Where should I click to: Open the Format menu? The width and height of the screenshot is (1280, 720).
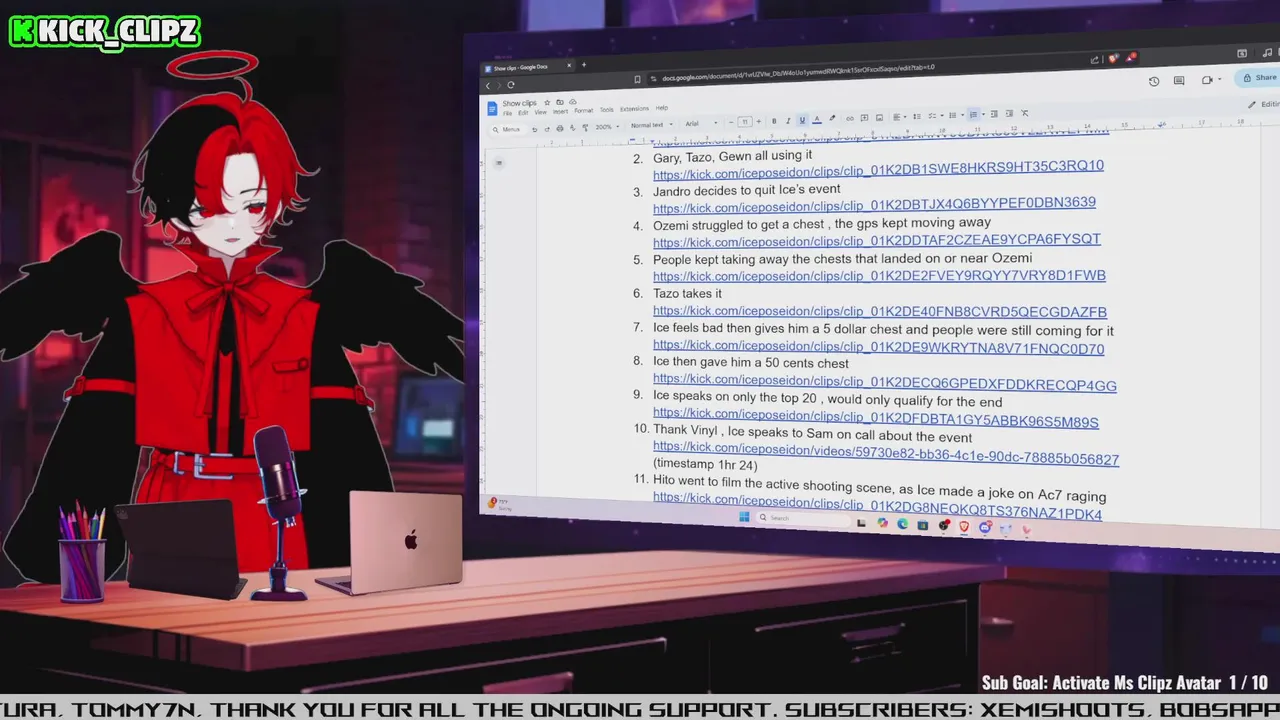[583, 110]
